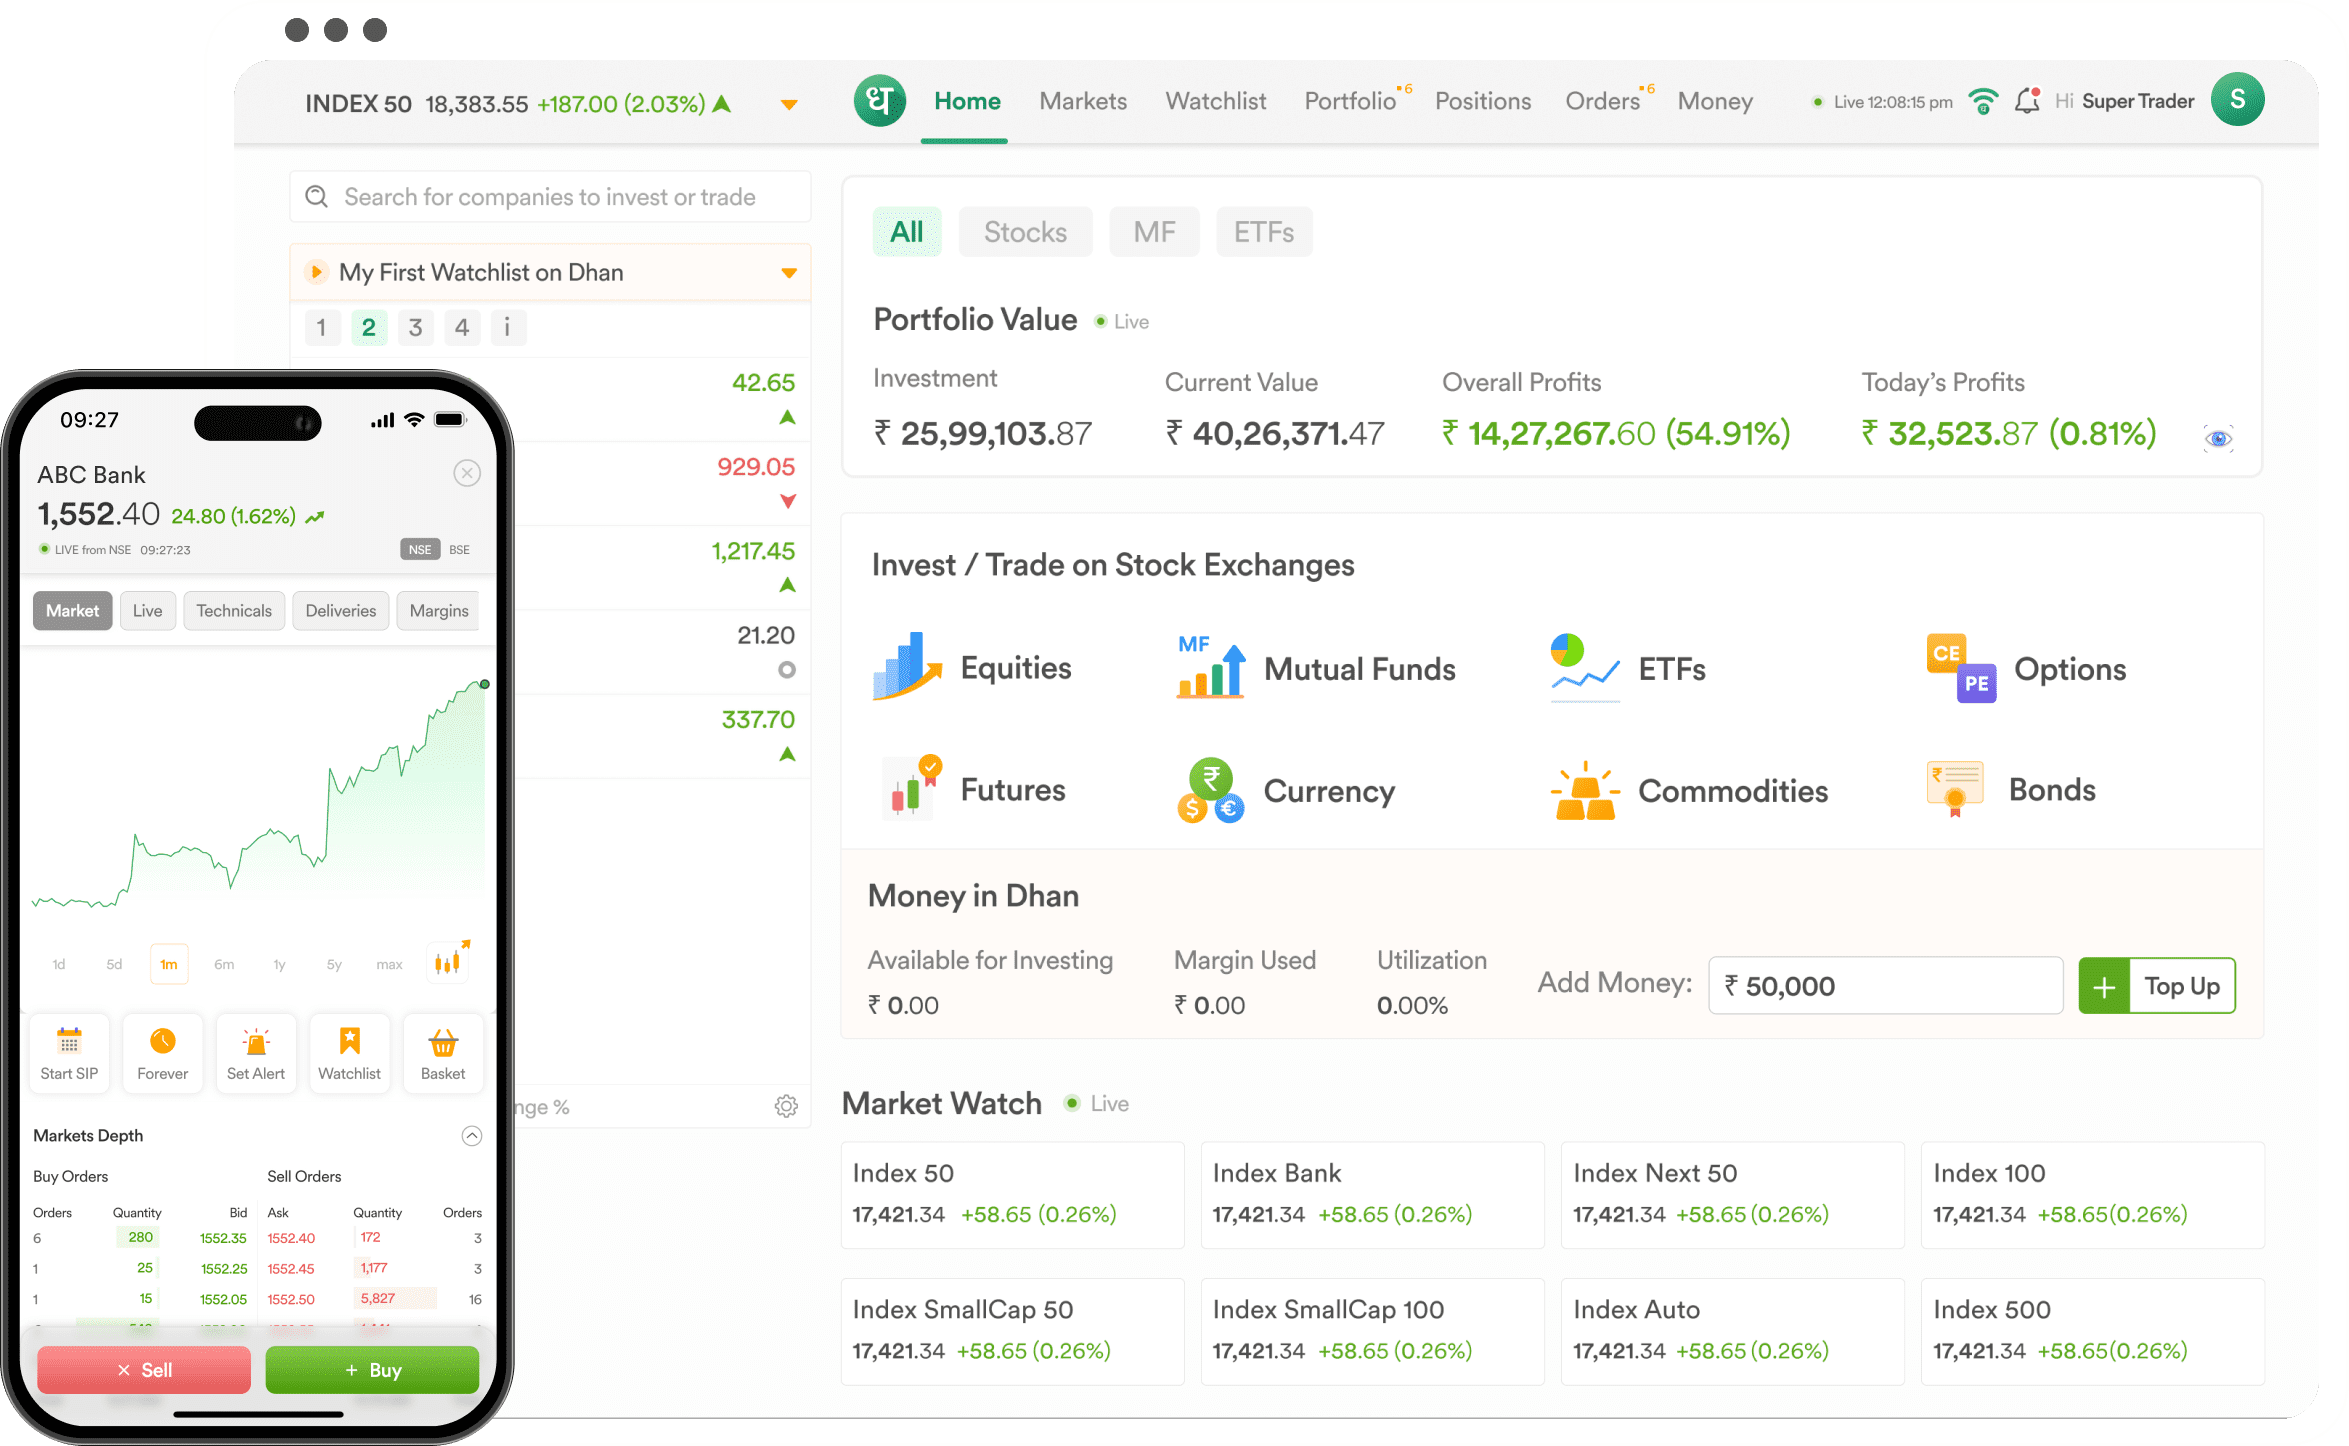Click the company search field
The height and width of the screenshot is (1446, 2349).
[550, 196]
